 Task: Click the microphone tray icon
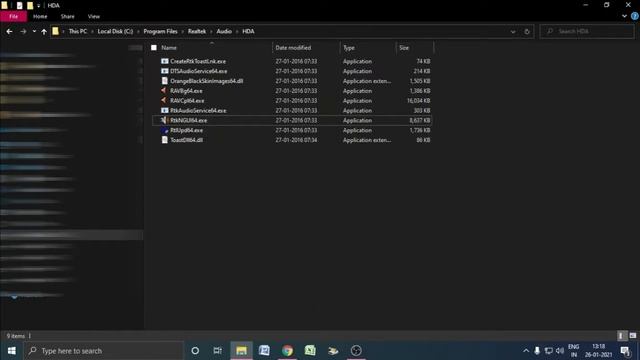(537, 351)
